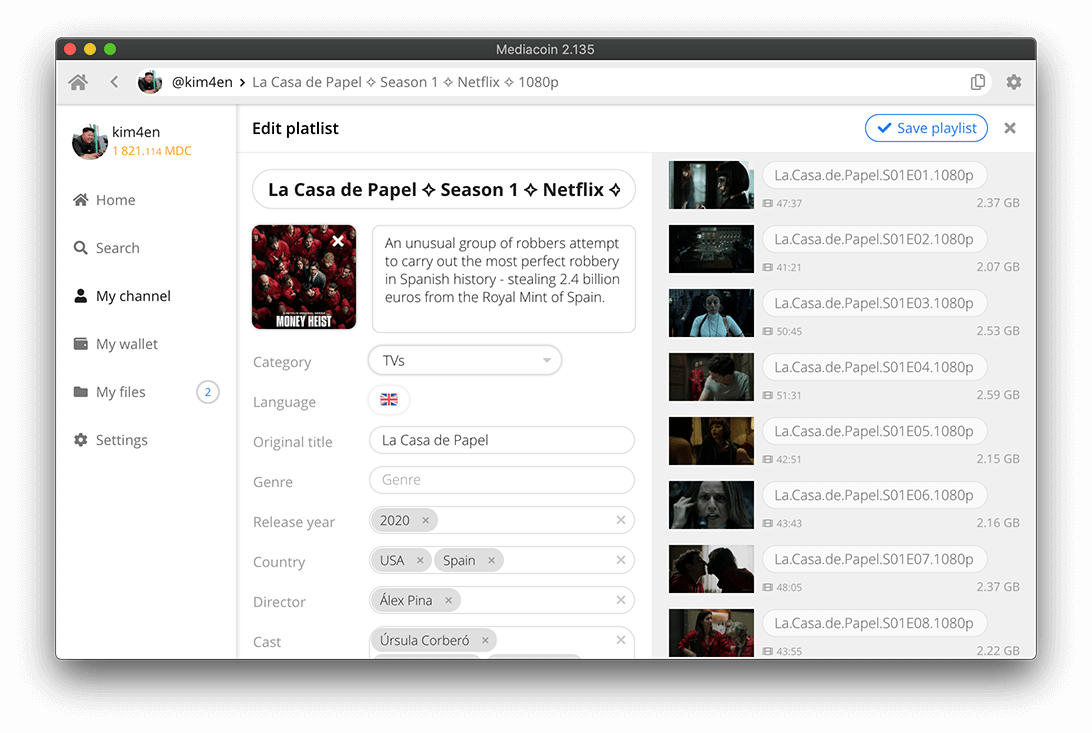Viewport: 1092px width, 733px height.
Task: Remove the Spain country tag
Action: (x=492, y=560)
